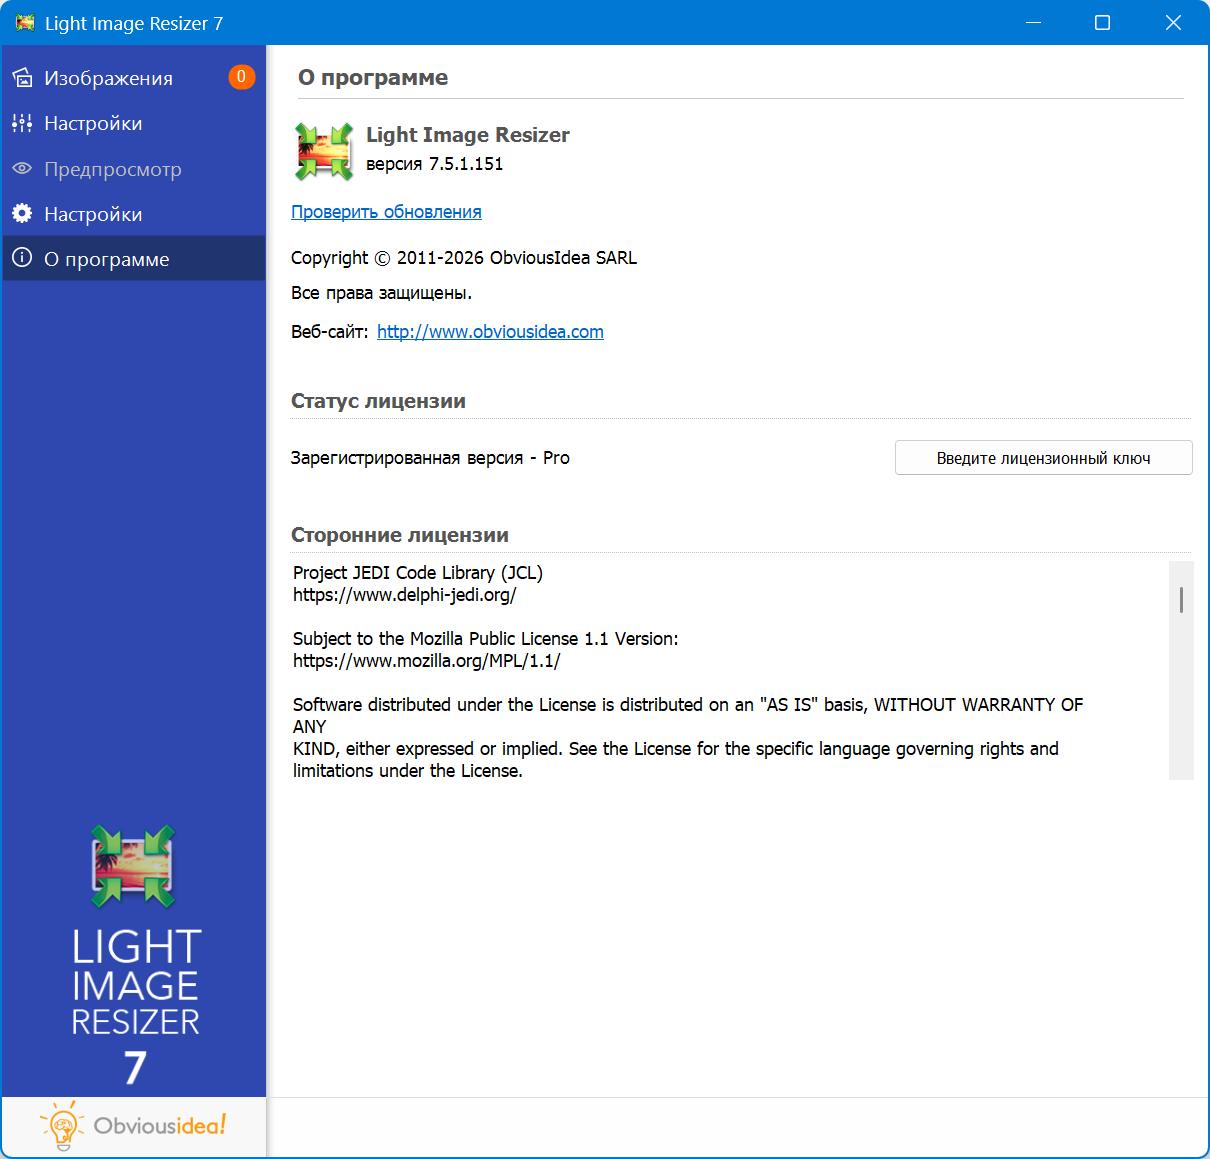This screenshot has width=1210, height=1159.
Task: Maximize the Light Image Resizer window
Action: (1102, 23)
